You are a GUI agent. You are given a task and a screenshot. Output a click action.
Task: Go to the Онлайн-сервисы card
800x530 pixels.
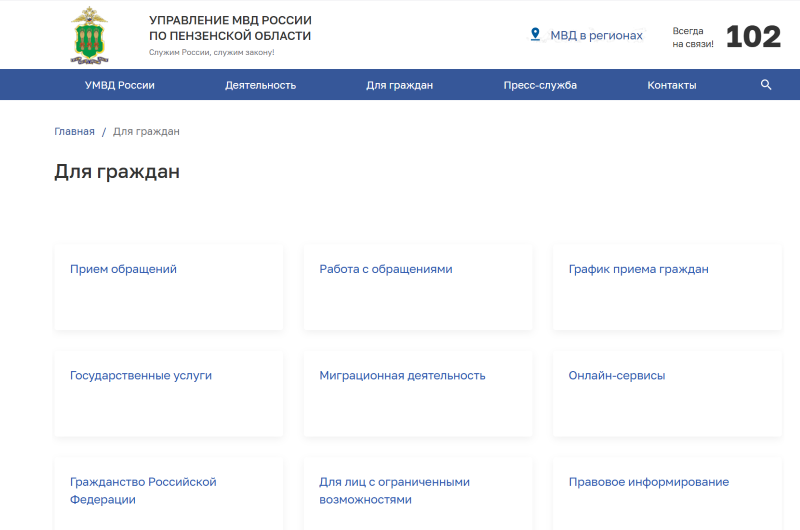click(x=617, y=376)
